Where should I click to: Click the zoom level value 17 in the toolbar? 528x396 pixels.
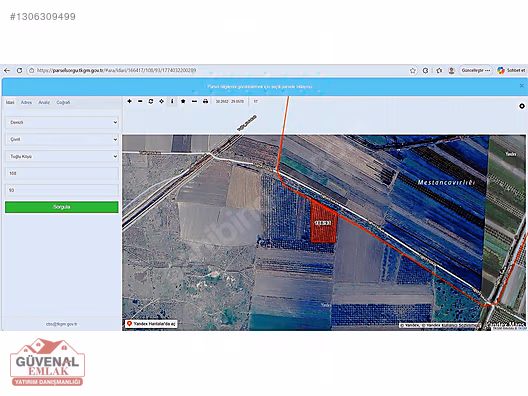tap(256, 101)
